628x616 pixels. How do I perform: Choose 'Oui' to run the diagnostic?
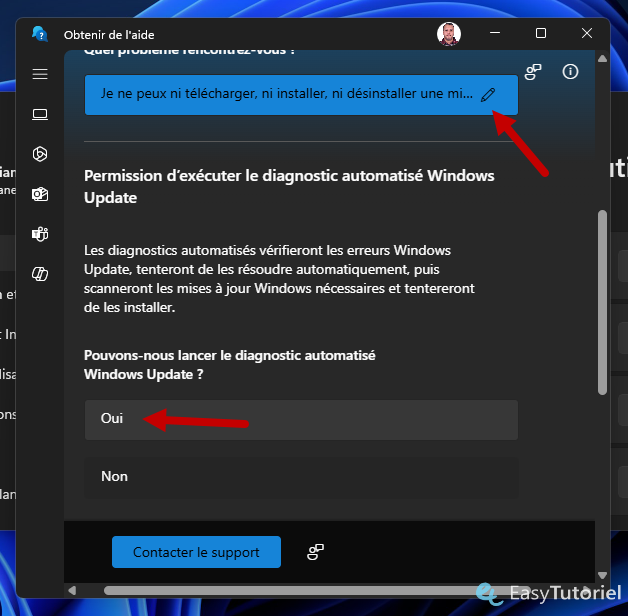tap(301, 420)
